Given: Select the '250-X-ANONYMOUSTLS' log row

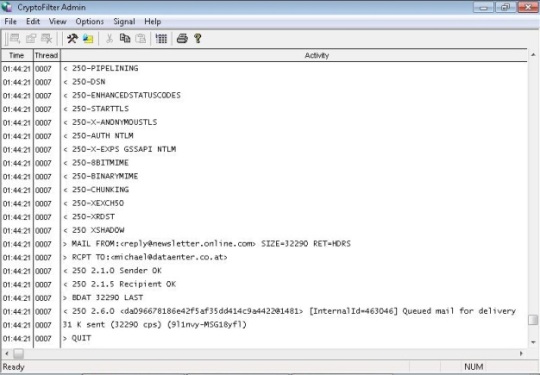Looking at the screenshot, I should (x=264, y=122).
